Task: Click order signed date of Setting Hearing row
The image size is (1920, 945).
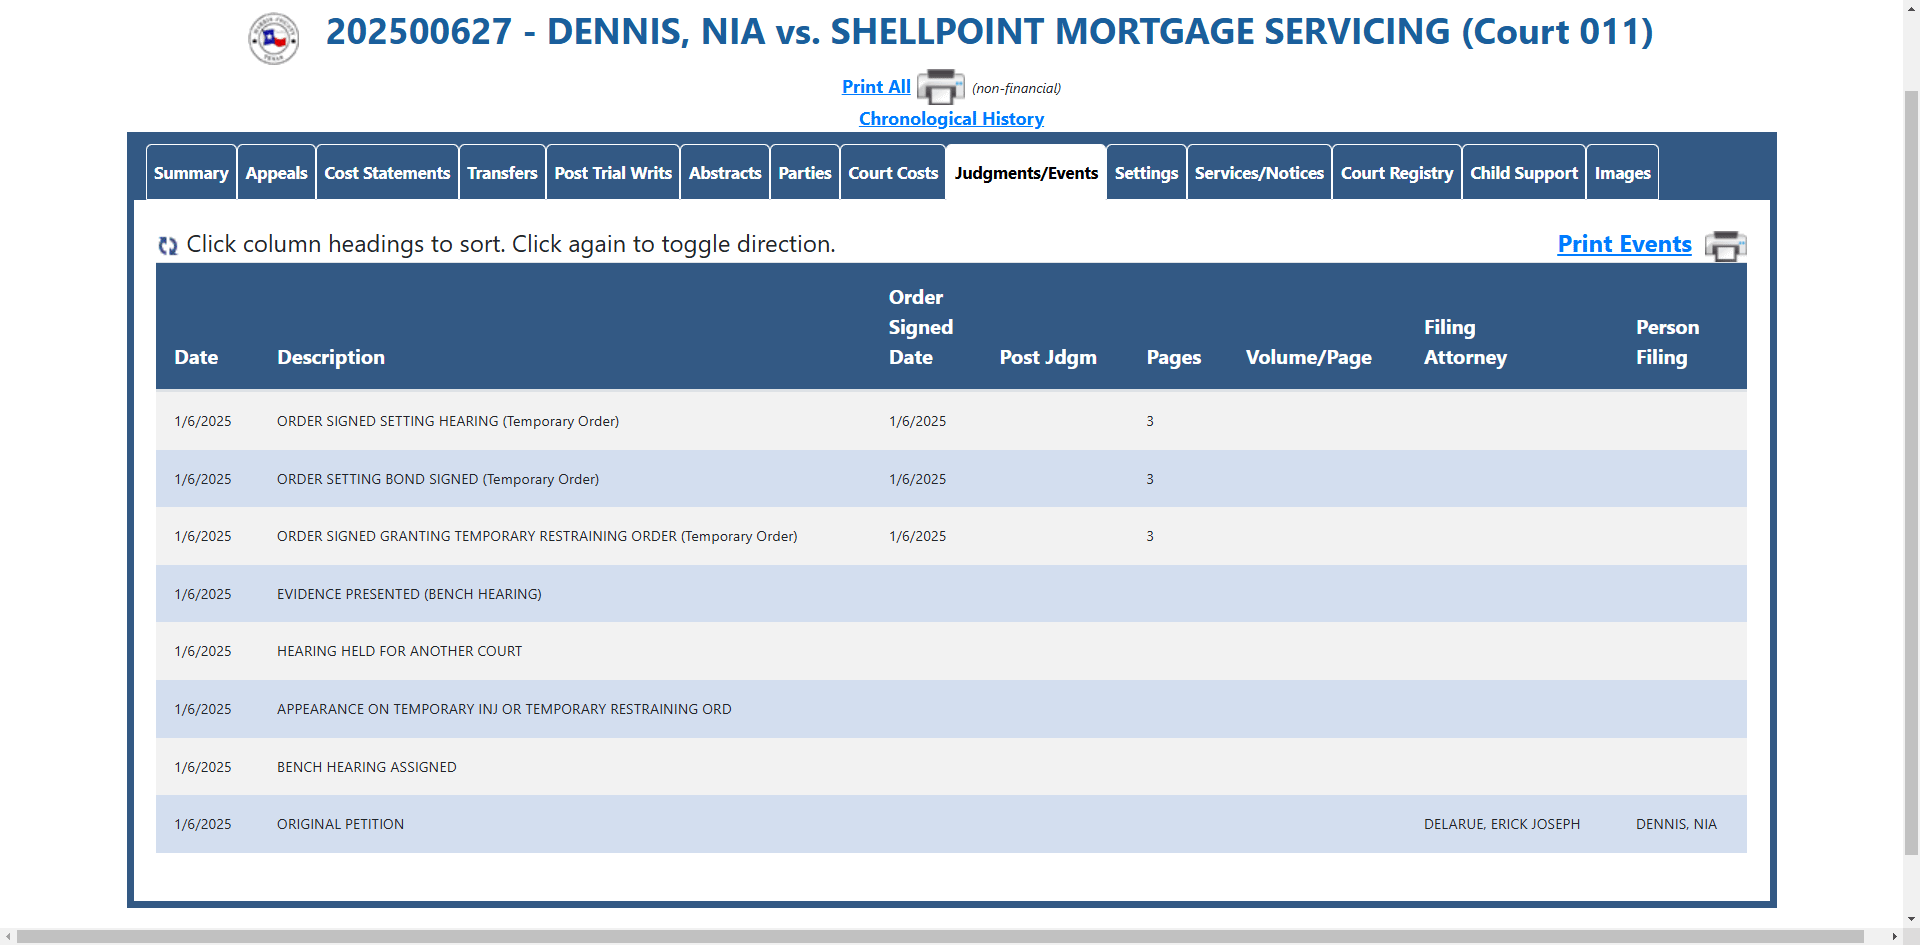Action: click(x=917, y=421)
